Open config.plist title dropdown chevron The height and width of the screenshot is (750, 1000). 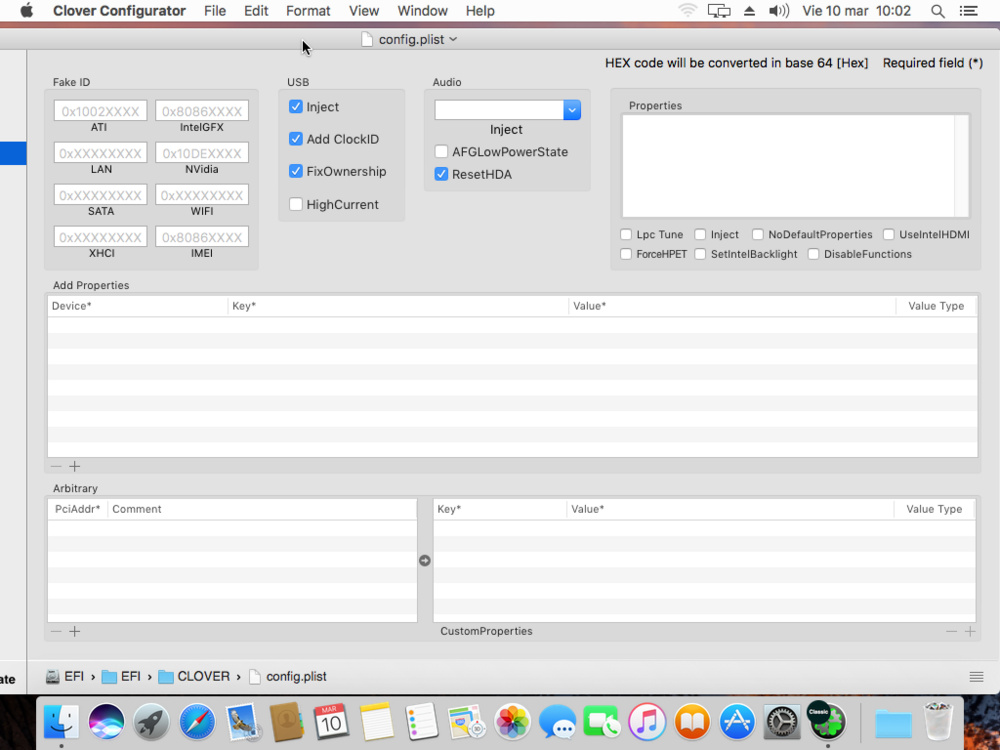point(453,40)
